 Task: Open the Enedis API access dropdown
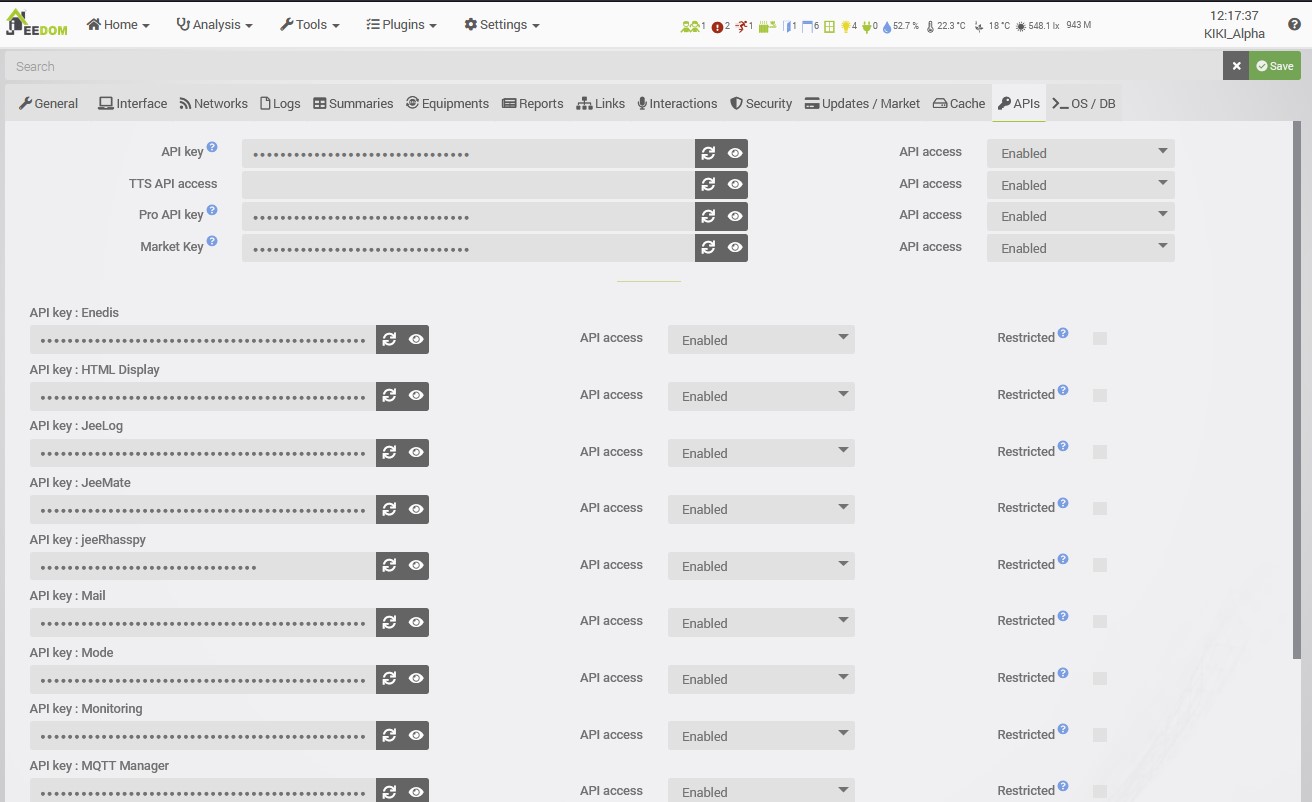pos(761,340)
